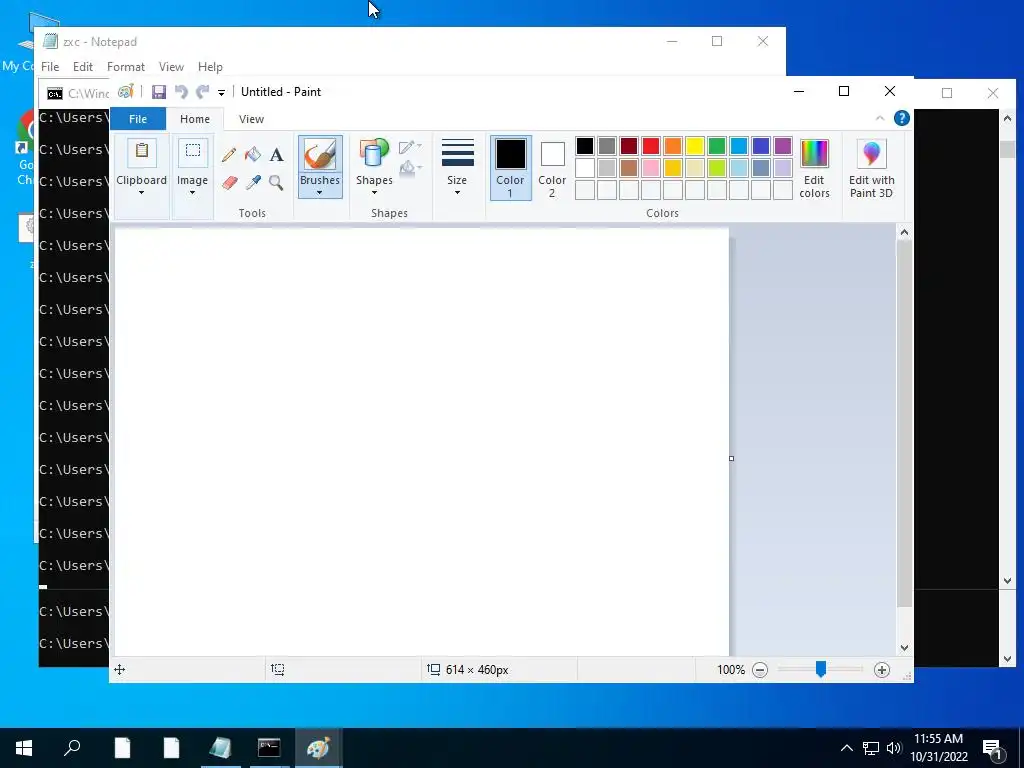Viewport: 1024px width, 768px height.
Task: Open the Shapes gallery icon
Action: [374, 155]
